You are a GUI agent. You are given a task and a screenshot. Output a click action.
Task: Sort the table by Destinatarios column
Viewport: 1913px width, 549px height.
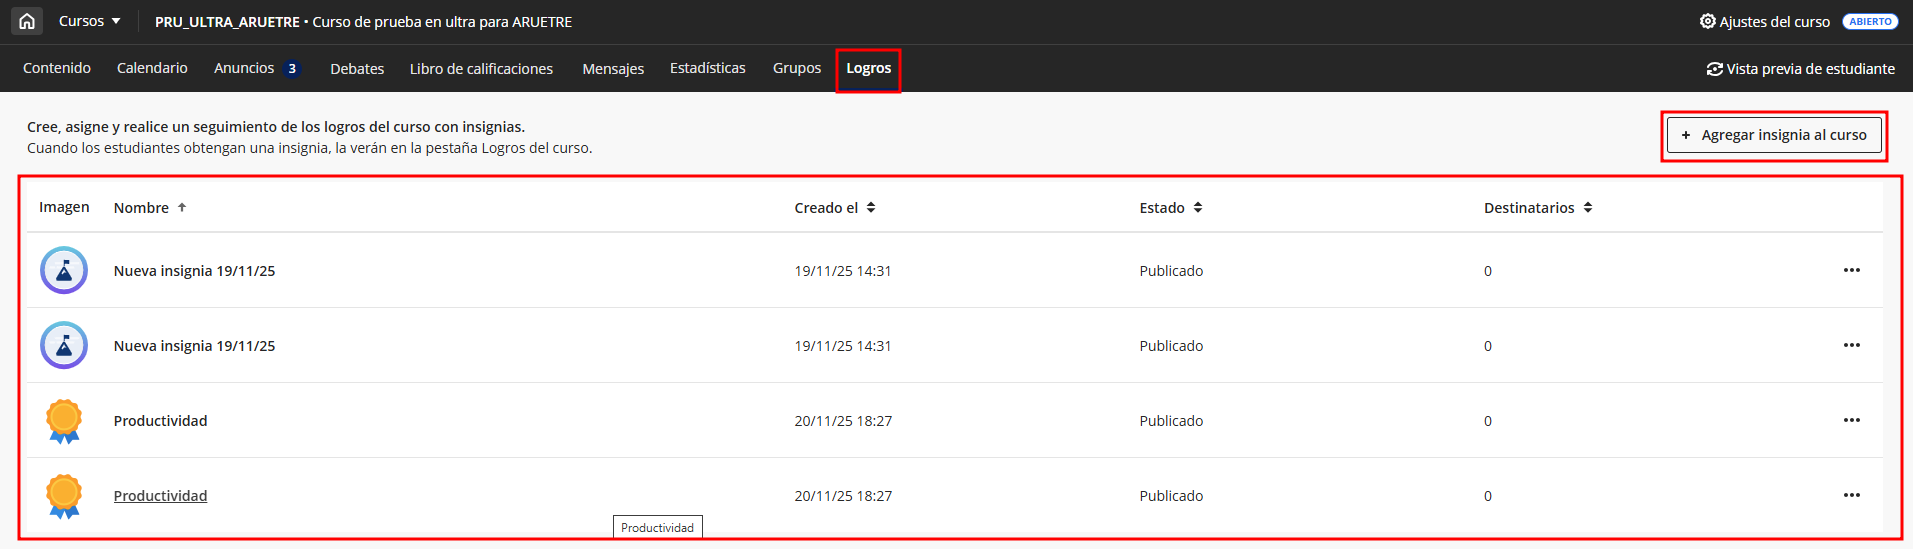click(1537, 208)
